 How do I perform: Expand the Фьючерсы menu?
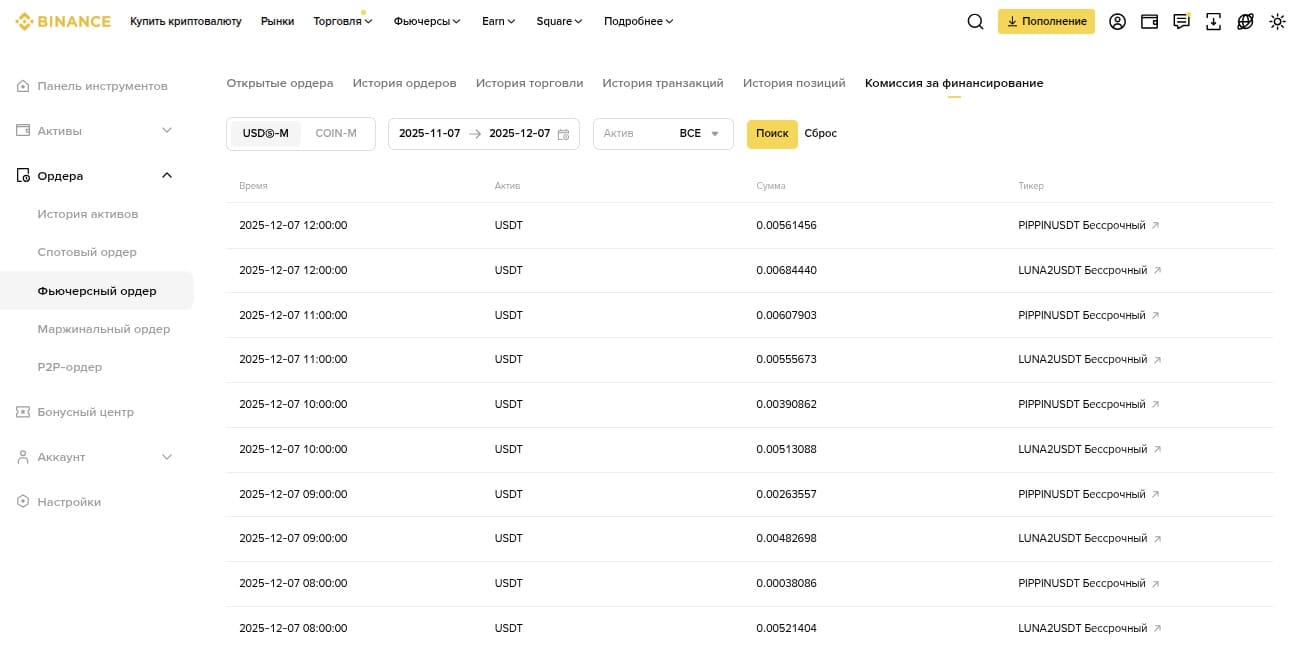tap(428, 21)
